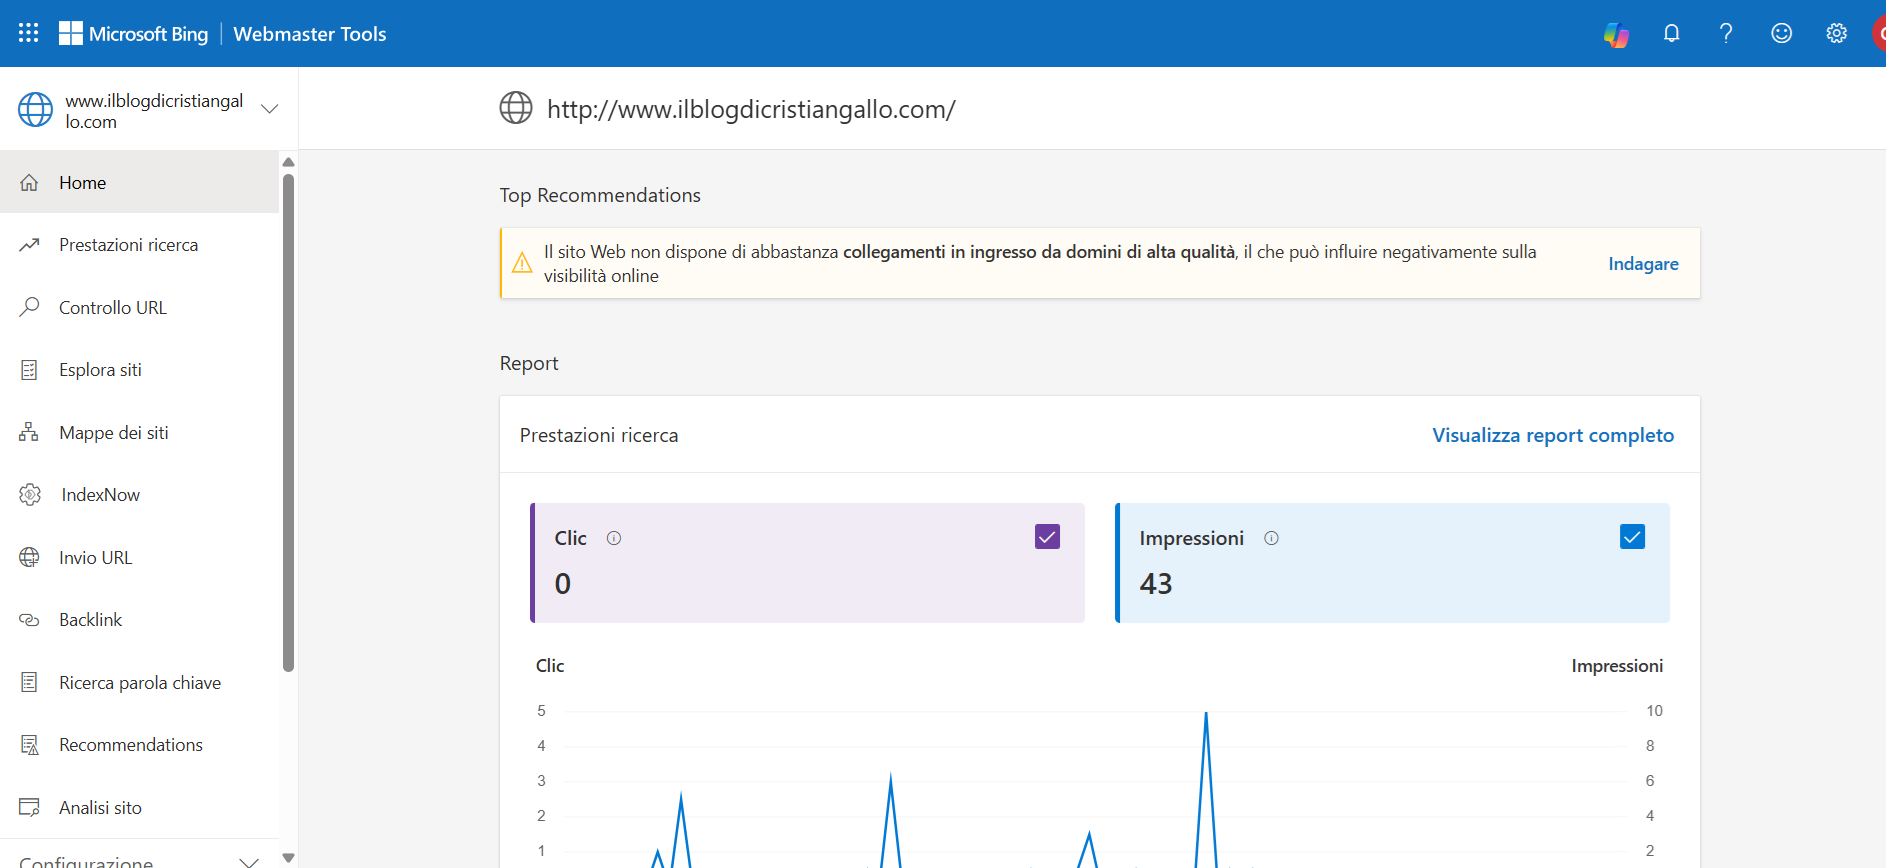Click the site URL heading text
The image size is (1886, 868).
pos(751,109)
